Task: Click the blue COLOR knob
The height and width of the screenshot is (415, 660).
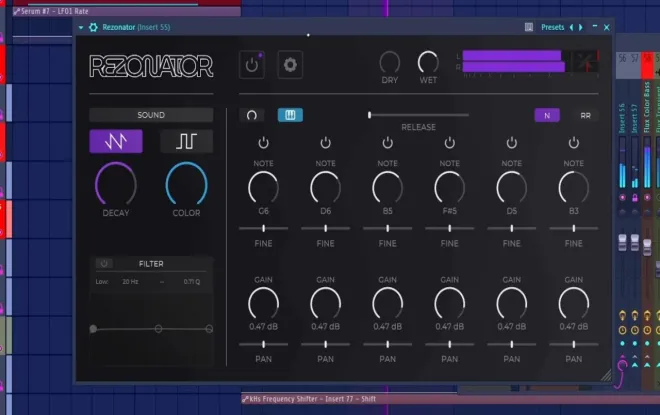Action: click(x=186, y=184)
